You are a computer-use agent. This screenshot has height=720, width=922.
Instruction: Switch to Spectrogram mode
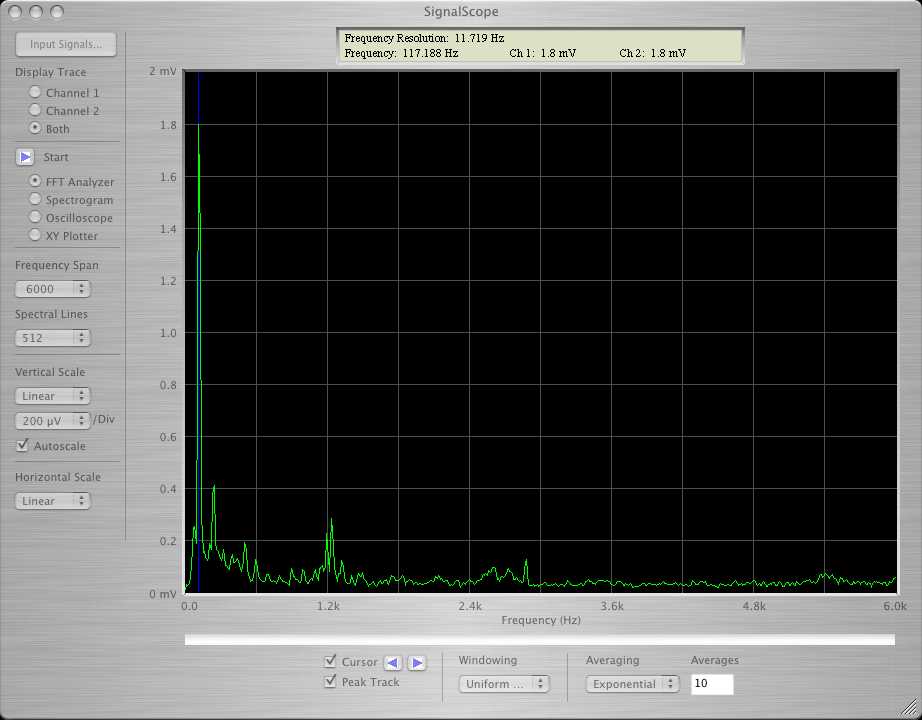point(36,200)
